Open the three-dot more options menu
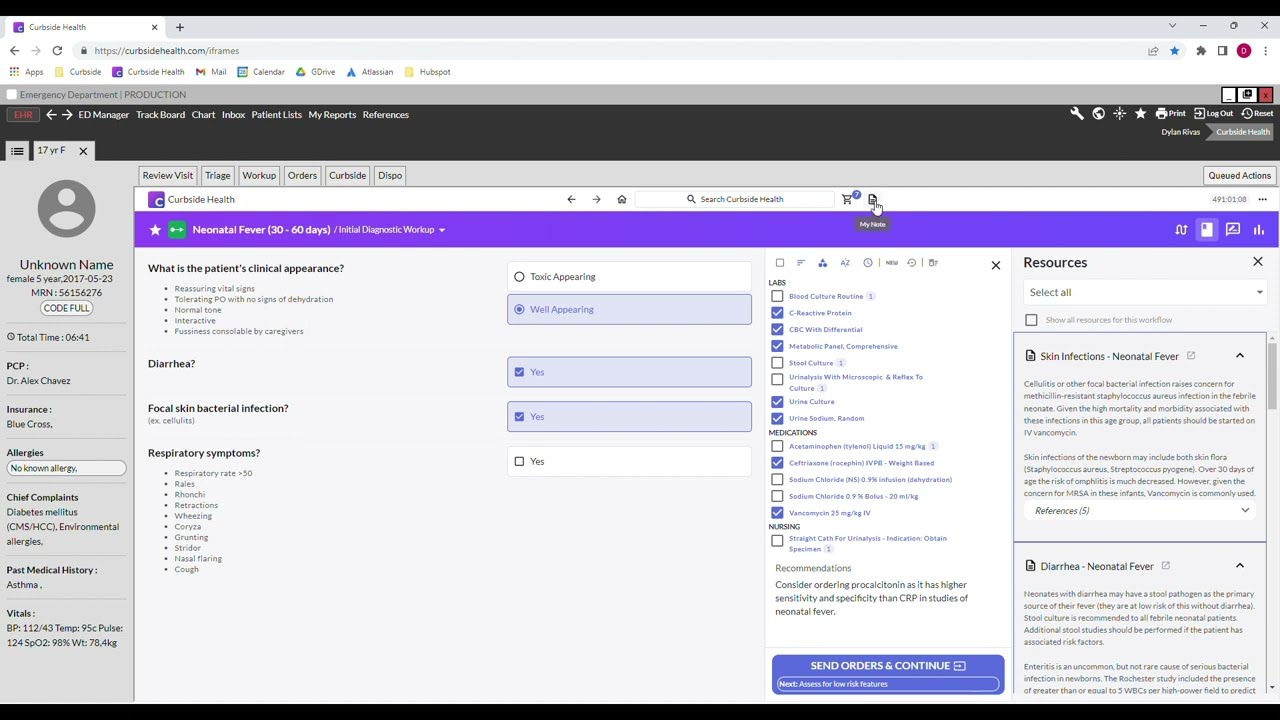 [x=1262, y=199]
